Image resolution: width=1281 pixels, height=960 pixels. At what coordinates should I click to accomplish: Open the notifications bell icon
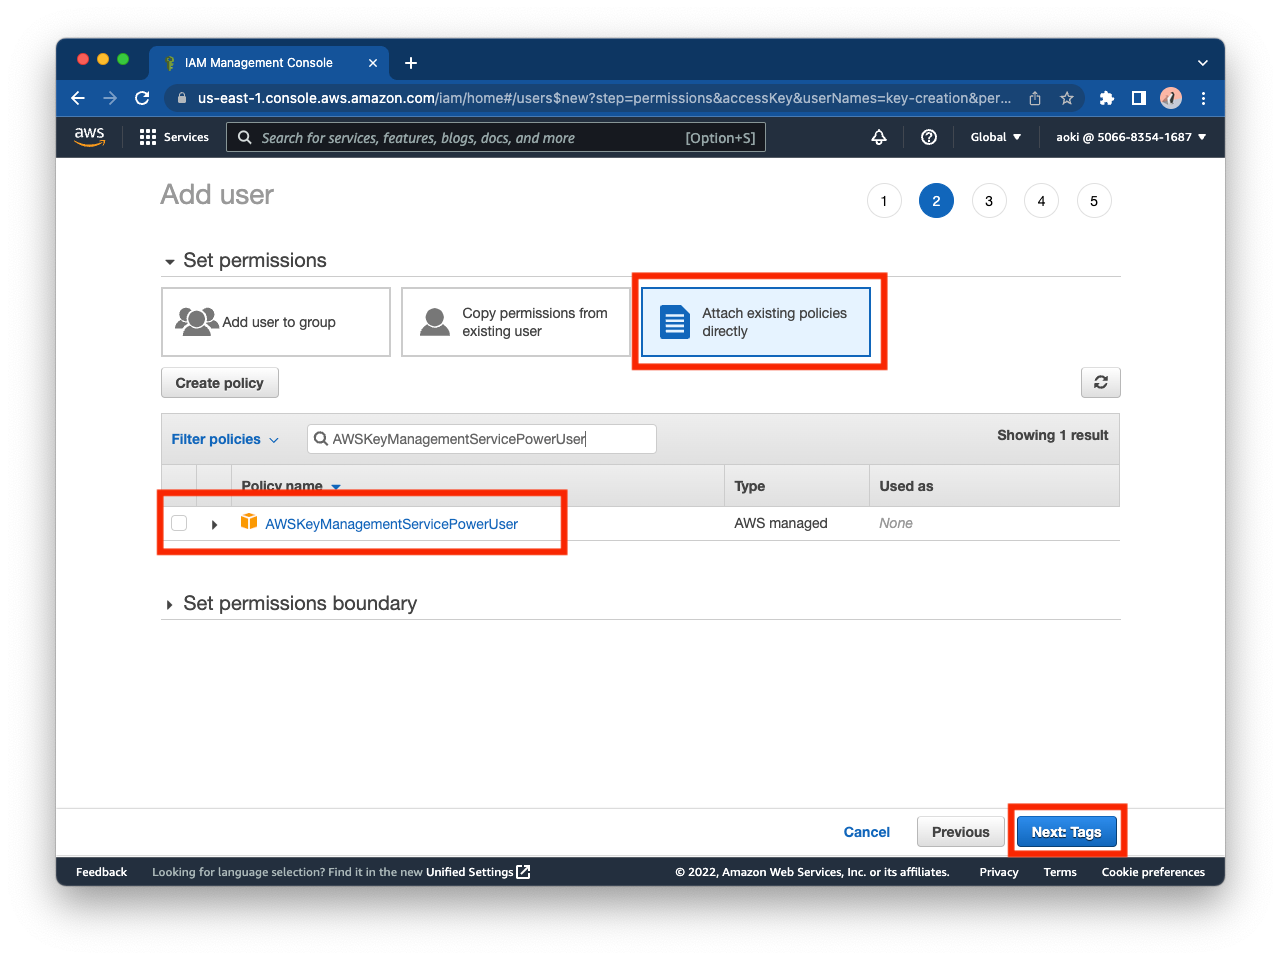coord(879,137)
